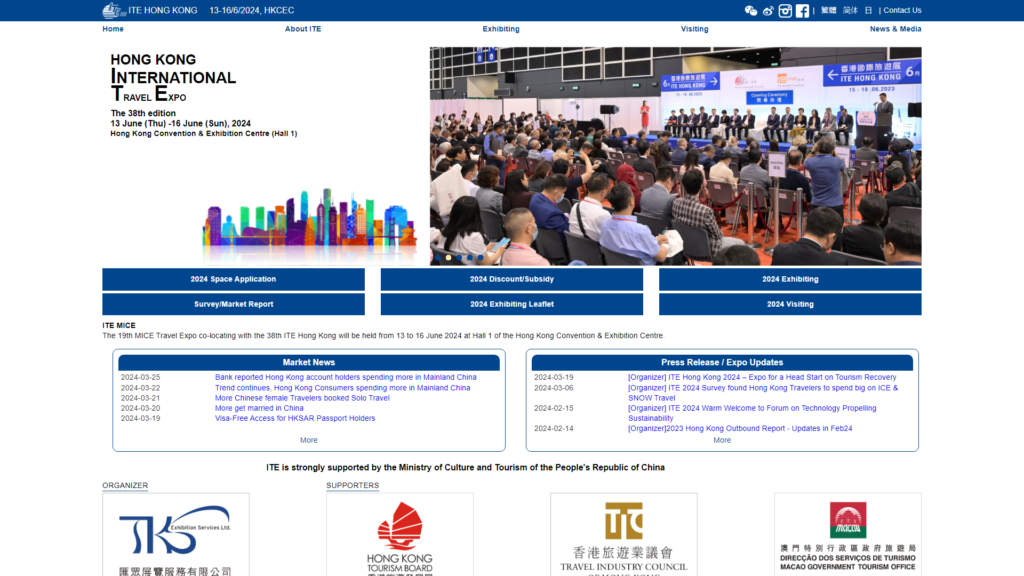Open the 2024 Exhibiting Leaflet button

(x=512, y=304)
